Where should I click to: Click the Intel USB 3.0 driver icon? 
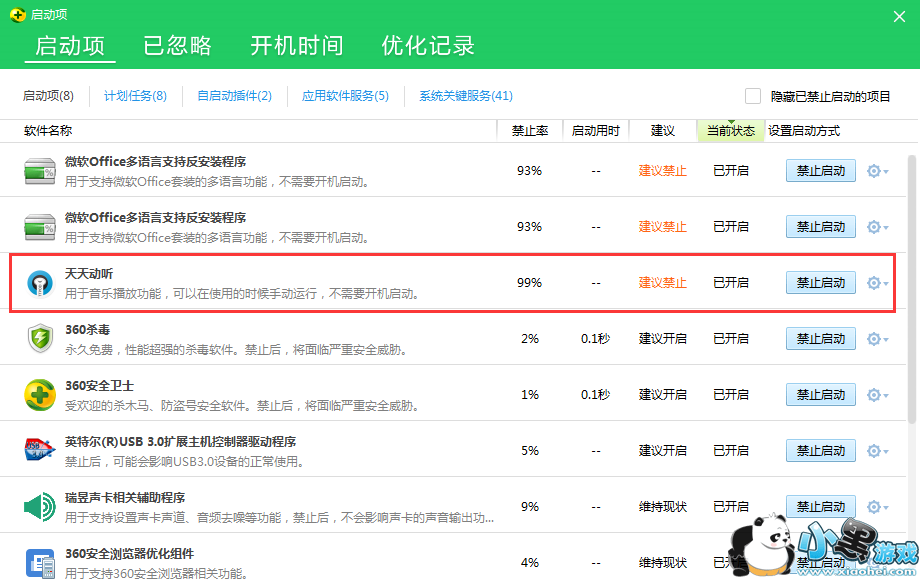coord(39,451)
